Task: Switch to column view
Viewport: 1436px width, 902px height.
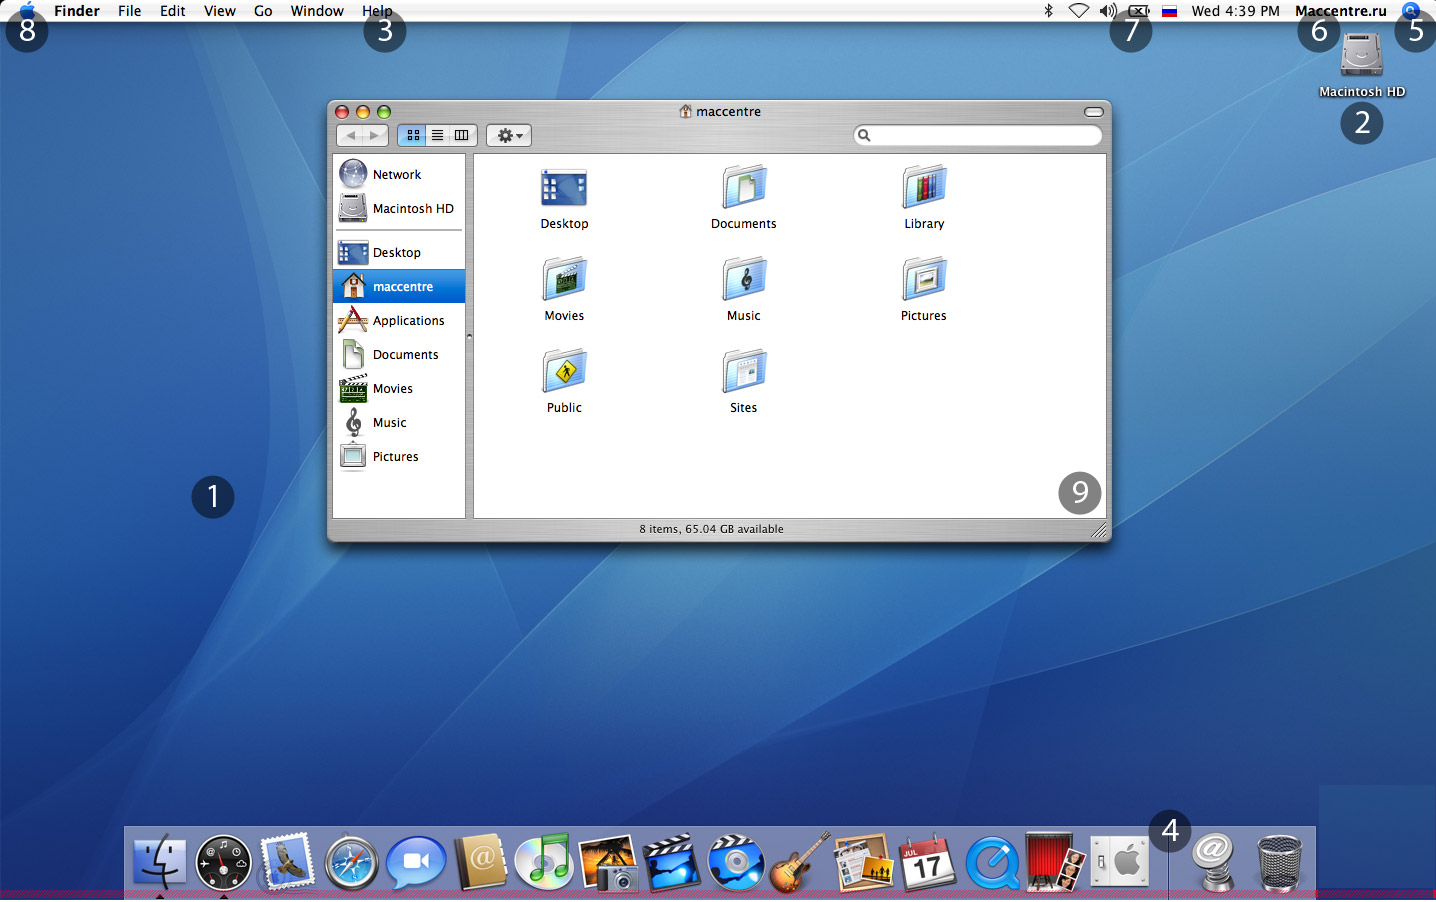Action: (x=462, y=135)
